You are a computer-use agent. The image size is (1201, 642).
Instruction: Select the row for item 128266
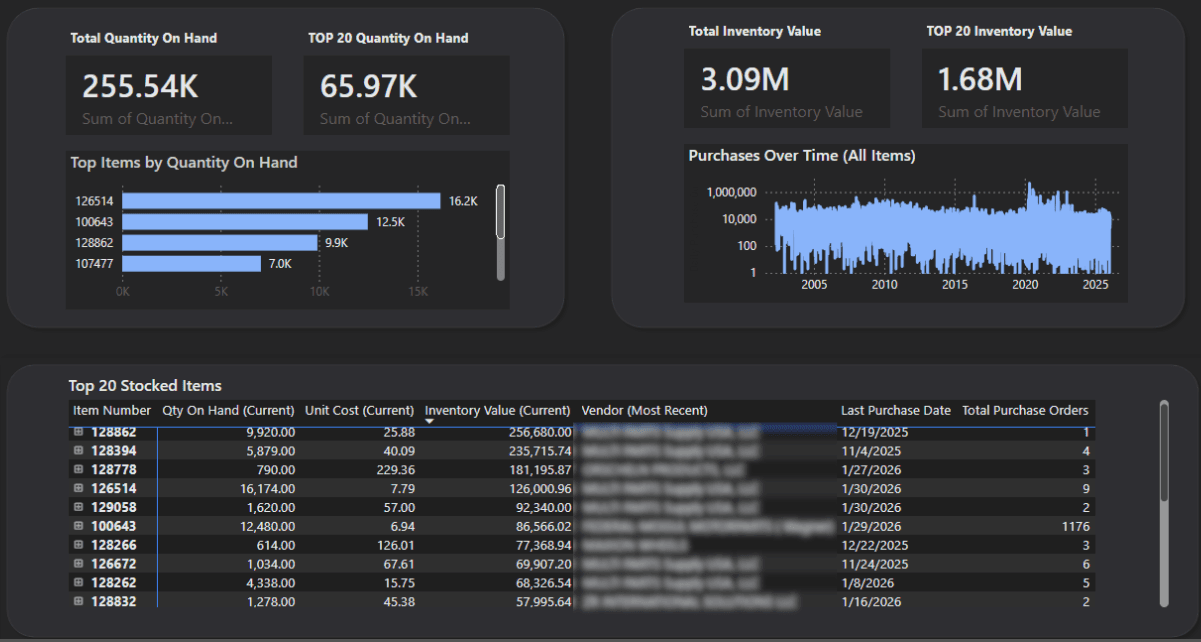click(x=400, y=545)
